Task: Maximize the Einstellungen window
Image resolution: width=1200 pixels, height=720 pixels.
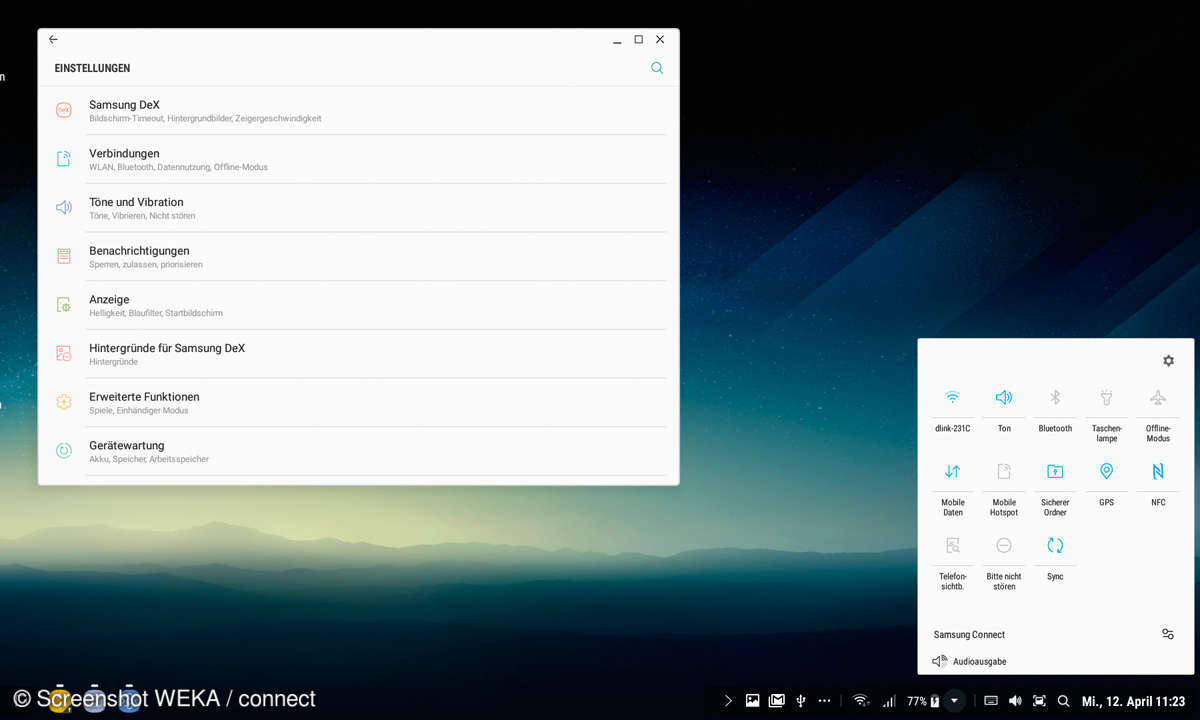Action: [638, 40]
